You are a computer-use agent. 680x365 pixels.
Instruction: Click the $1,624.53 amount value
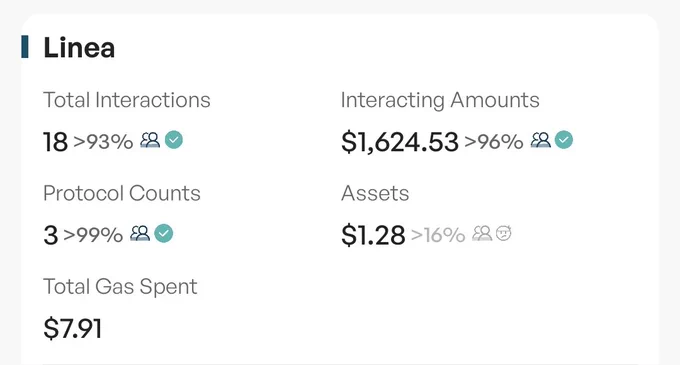[x=400, y=142]
